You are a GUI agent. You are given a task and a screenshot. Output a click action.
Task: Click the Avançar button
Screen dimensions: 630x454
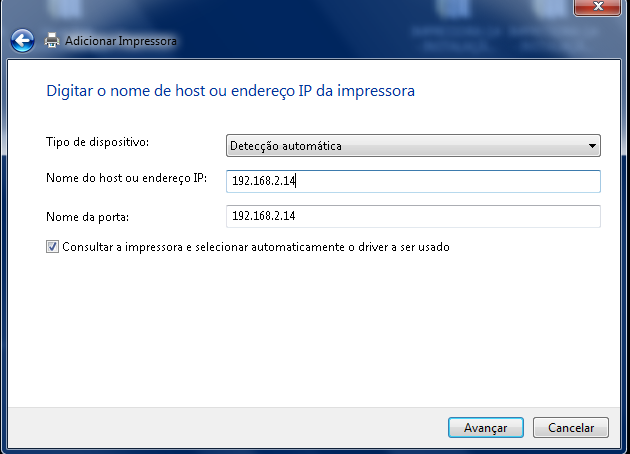pyautogui.click(x=486, y=427)
